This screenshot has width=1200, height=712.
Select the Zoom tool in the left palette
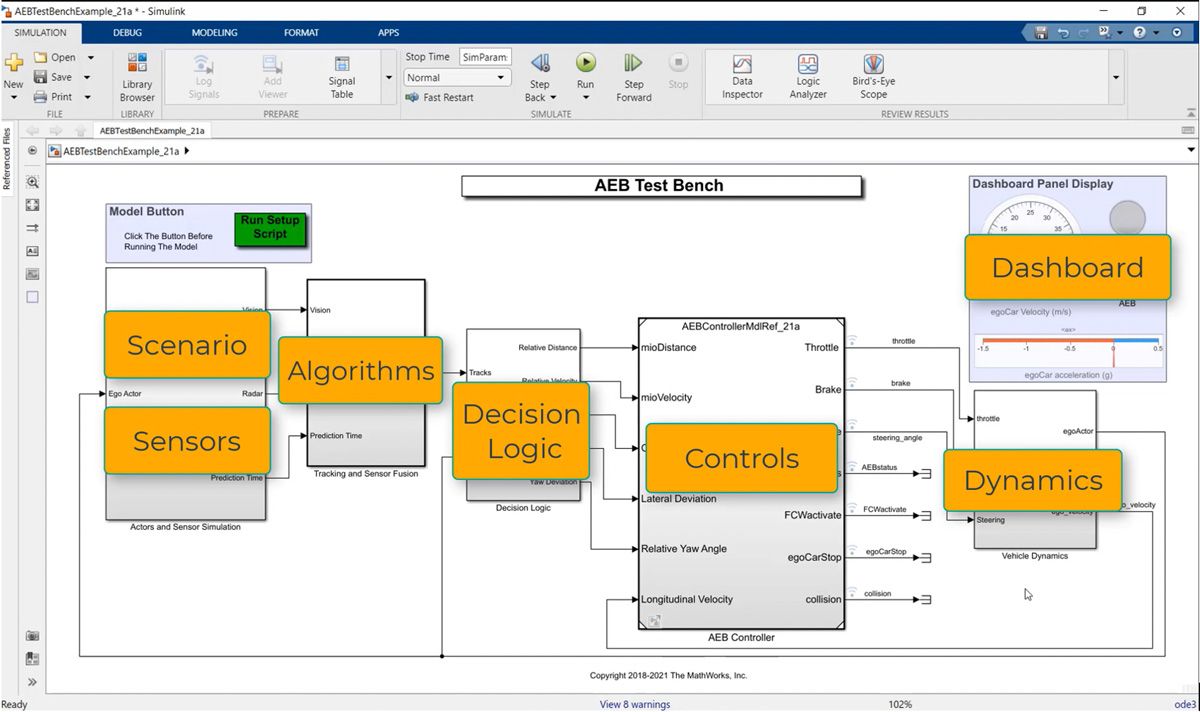point(31,182)
